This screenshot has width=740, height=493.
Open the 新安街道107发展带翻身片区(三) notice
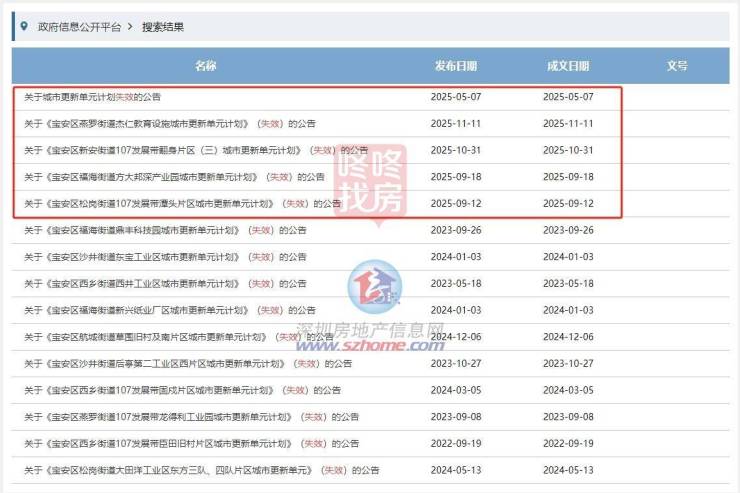(x=196, y=150)
